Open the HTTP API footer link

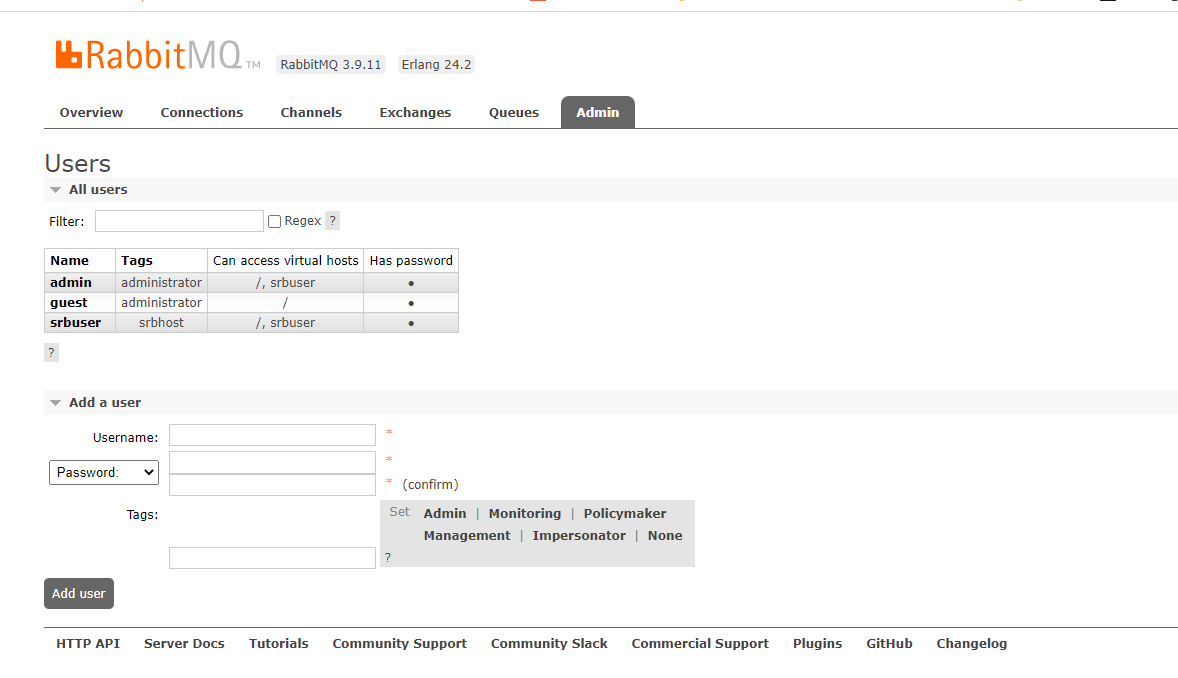(x=88, y=643)
